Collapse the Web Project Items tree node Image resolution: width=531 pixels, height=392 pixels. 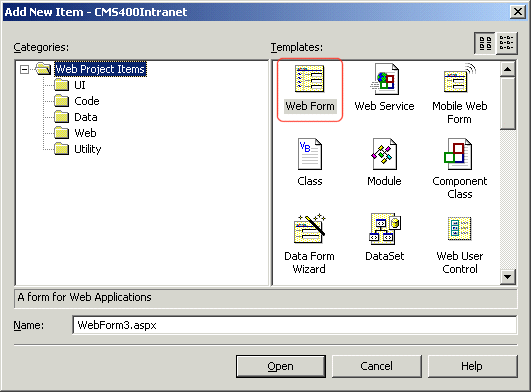tap(24, 69)
